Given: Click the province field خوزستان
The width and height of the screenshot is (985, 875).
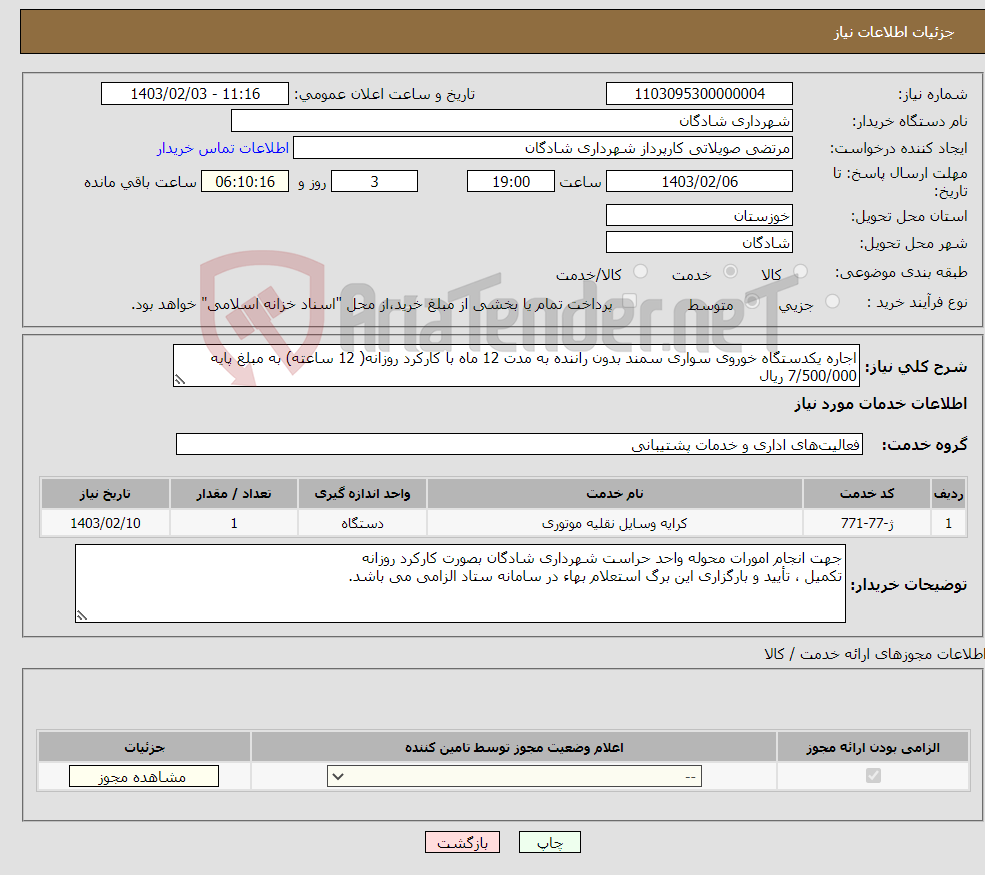Looking at the screenshot, I should 699,215.
